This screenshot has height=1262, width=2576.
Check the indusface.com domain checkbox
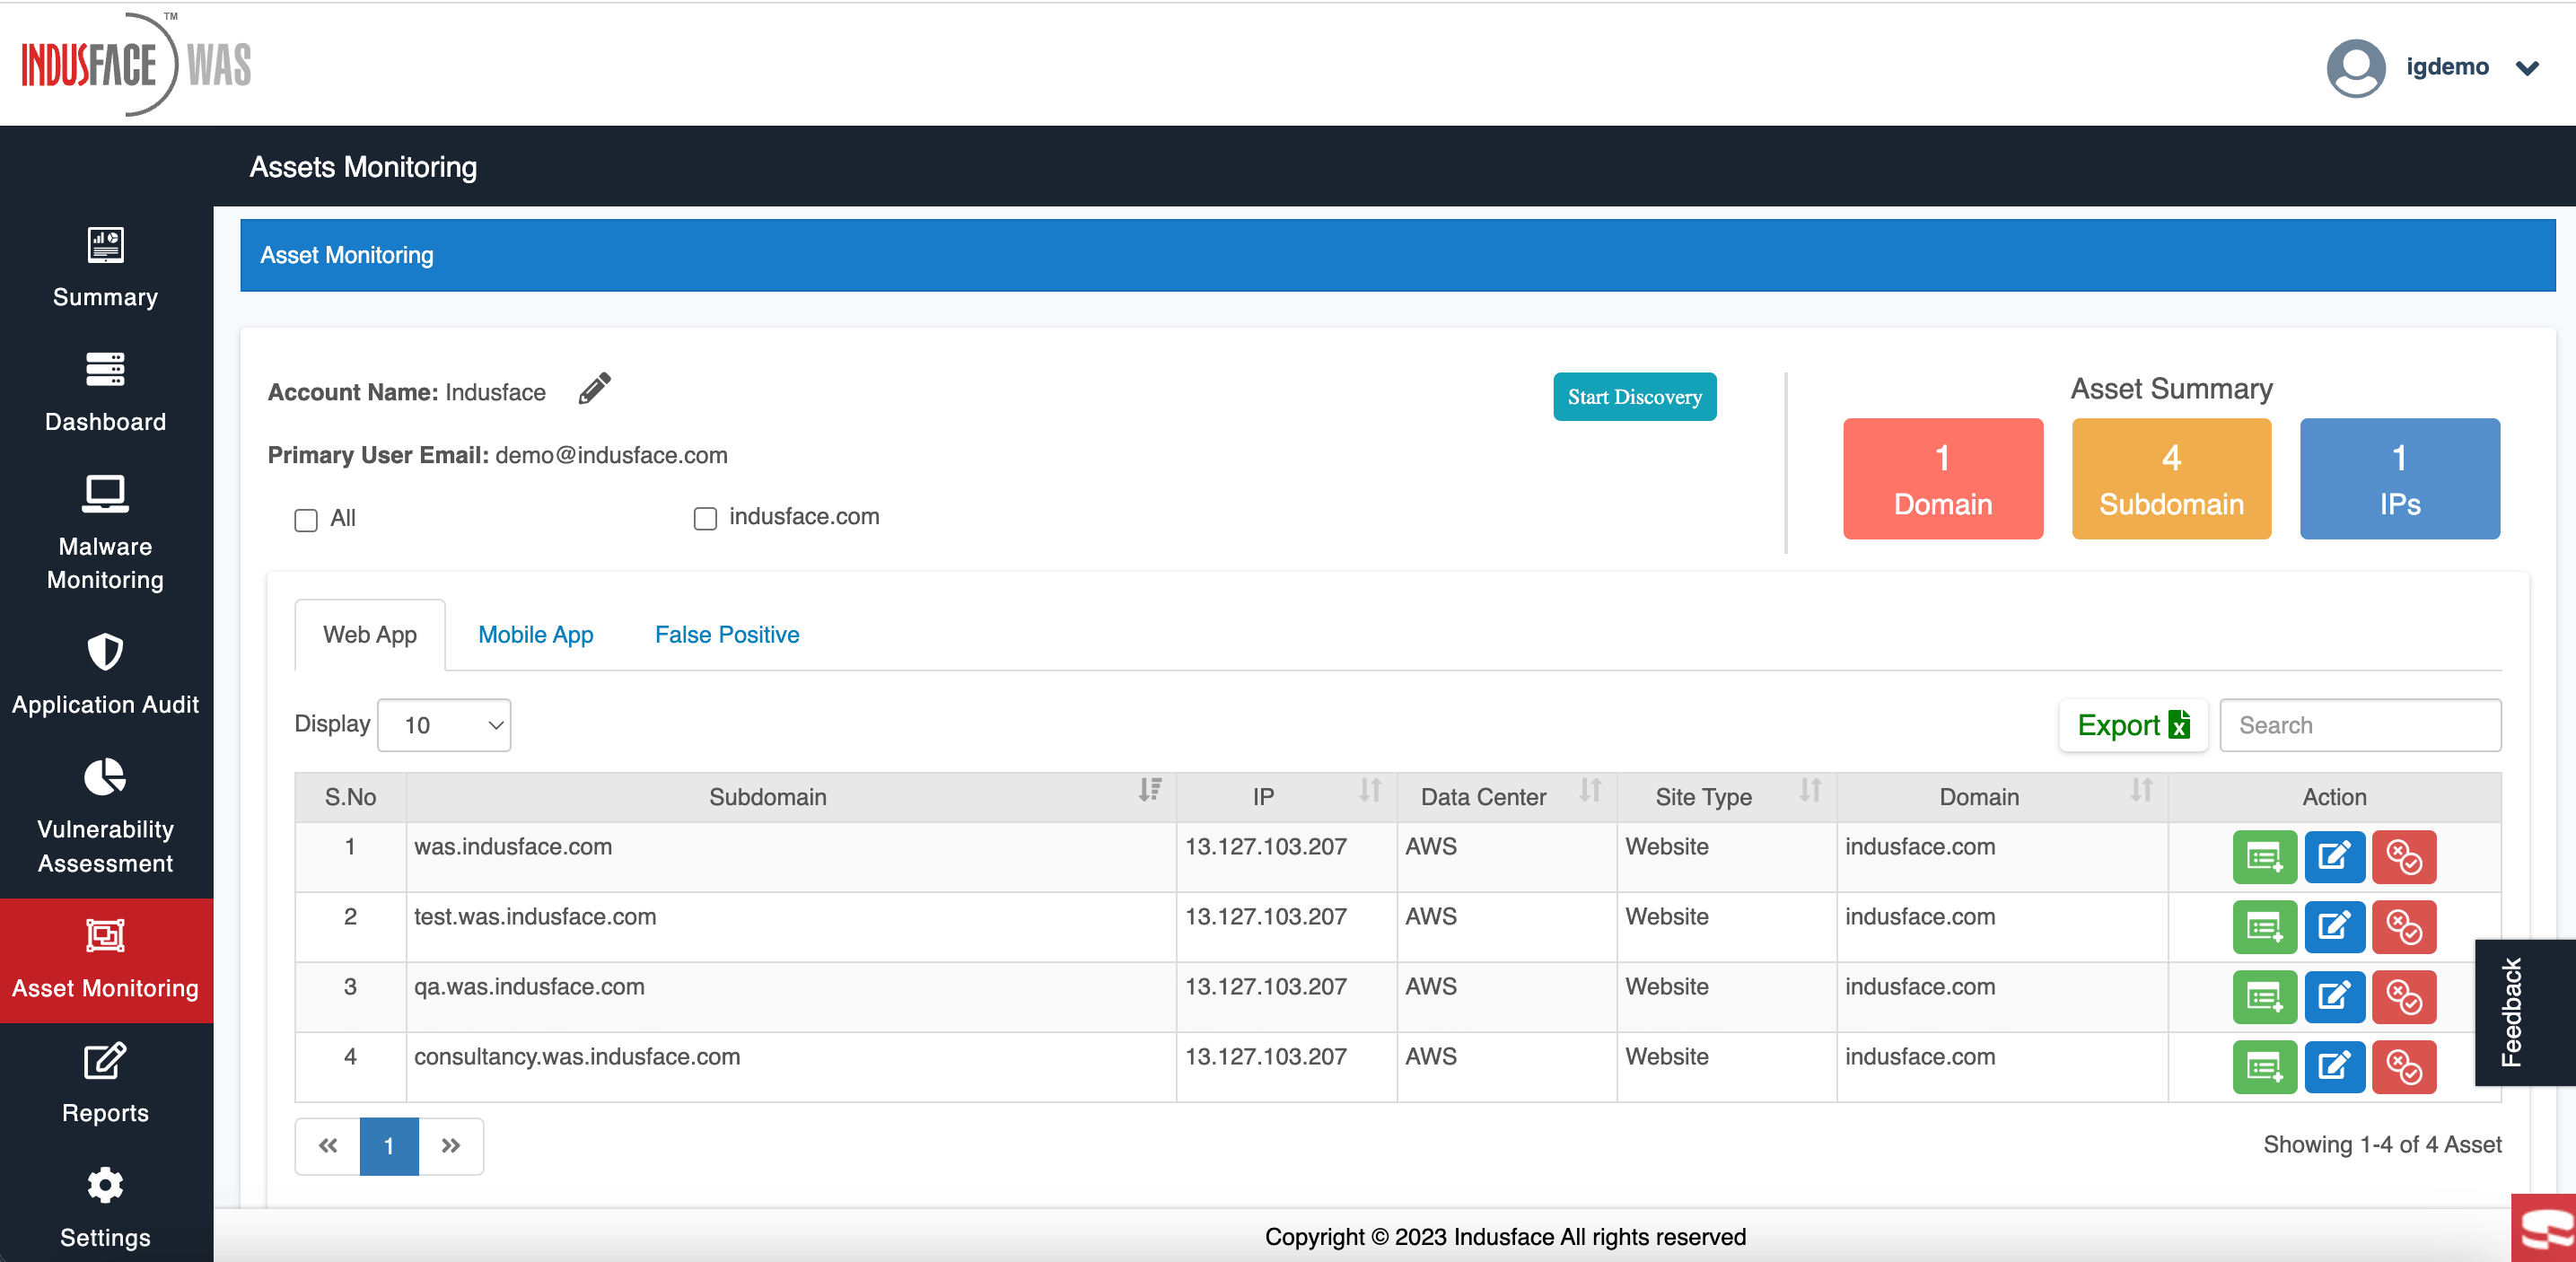click(705, 518)
